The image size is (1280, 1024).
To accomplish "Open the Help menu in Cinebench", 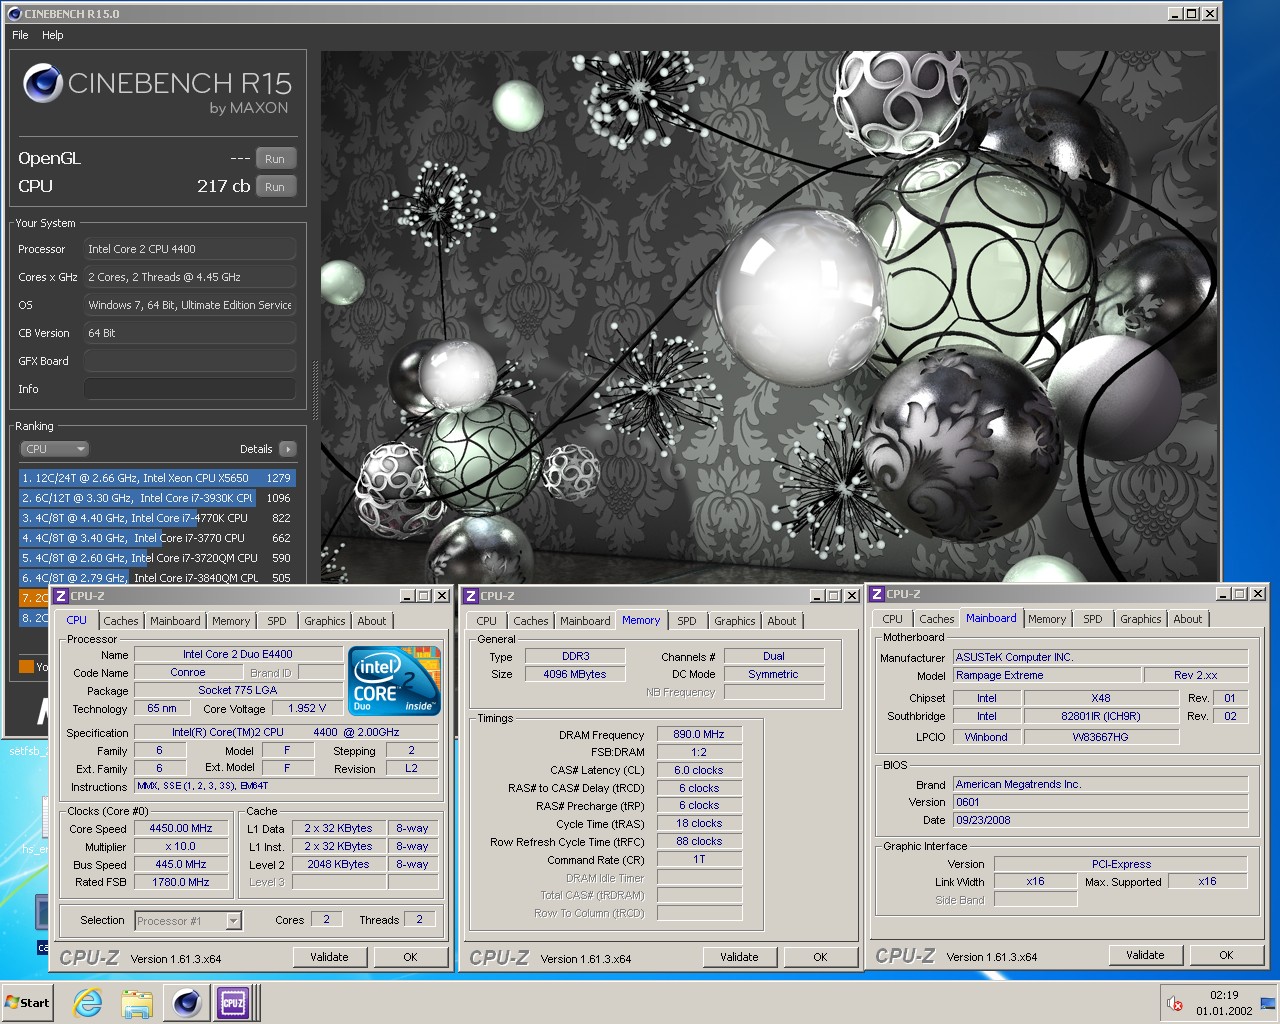I will [x=53, y=35].
